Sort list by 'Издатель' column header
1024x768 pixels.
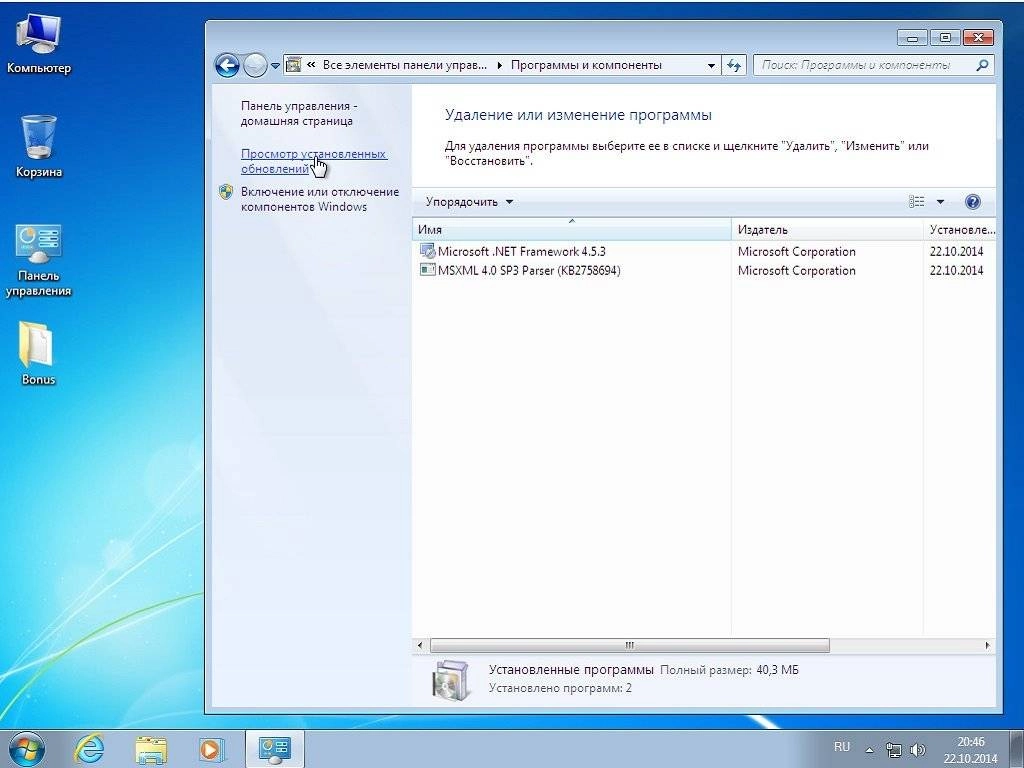coord(827,229)
